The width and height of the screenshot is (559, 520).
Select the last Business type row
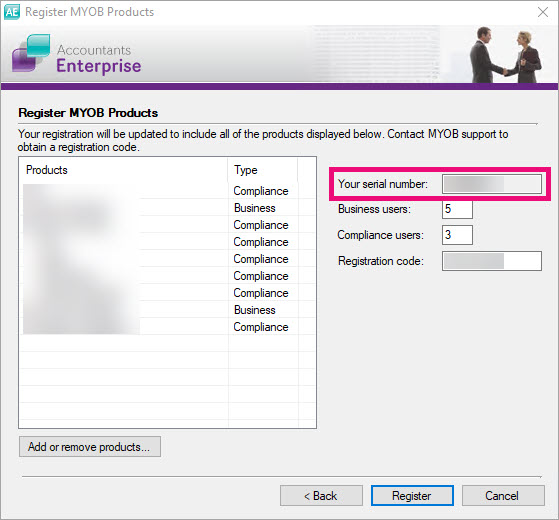coord(168,310)
